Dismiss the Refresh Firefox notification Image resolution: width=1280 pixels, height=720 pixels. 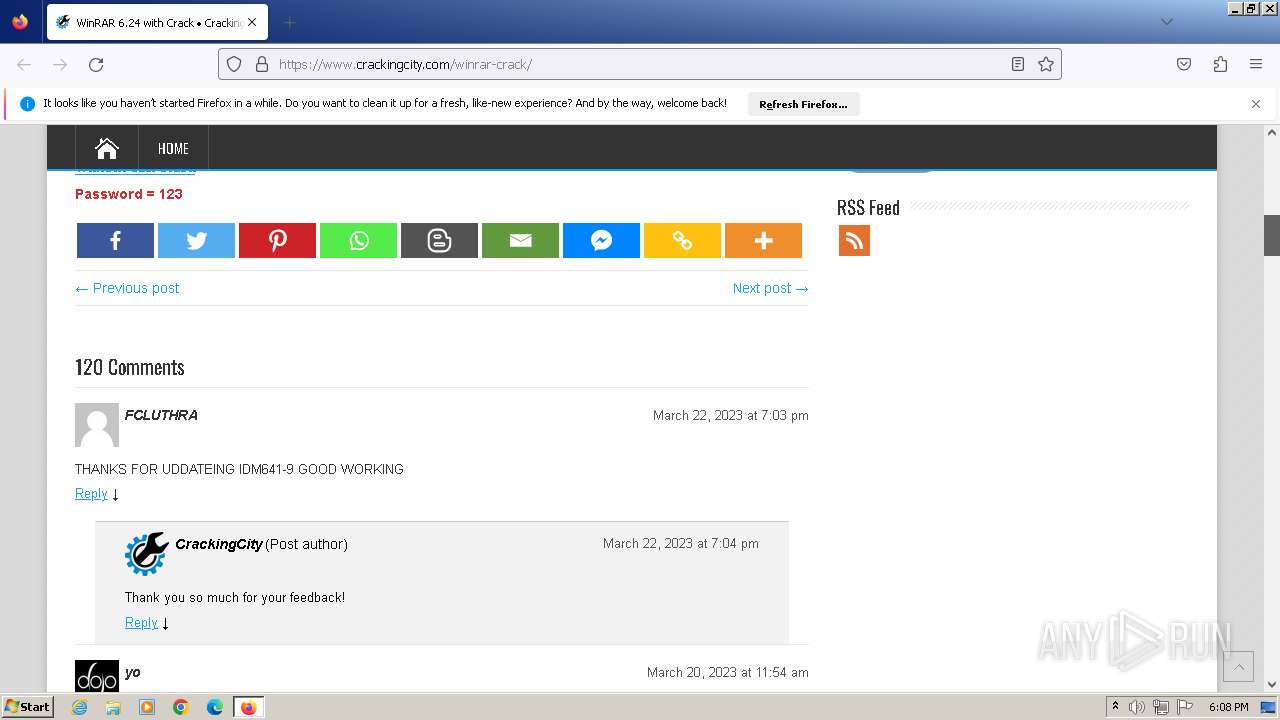(1256, 104)
